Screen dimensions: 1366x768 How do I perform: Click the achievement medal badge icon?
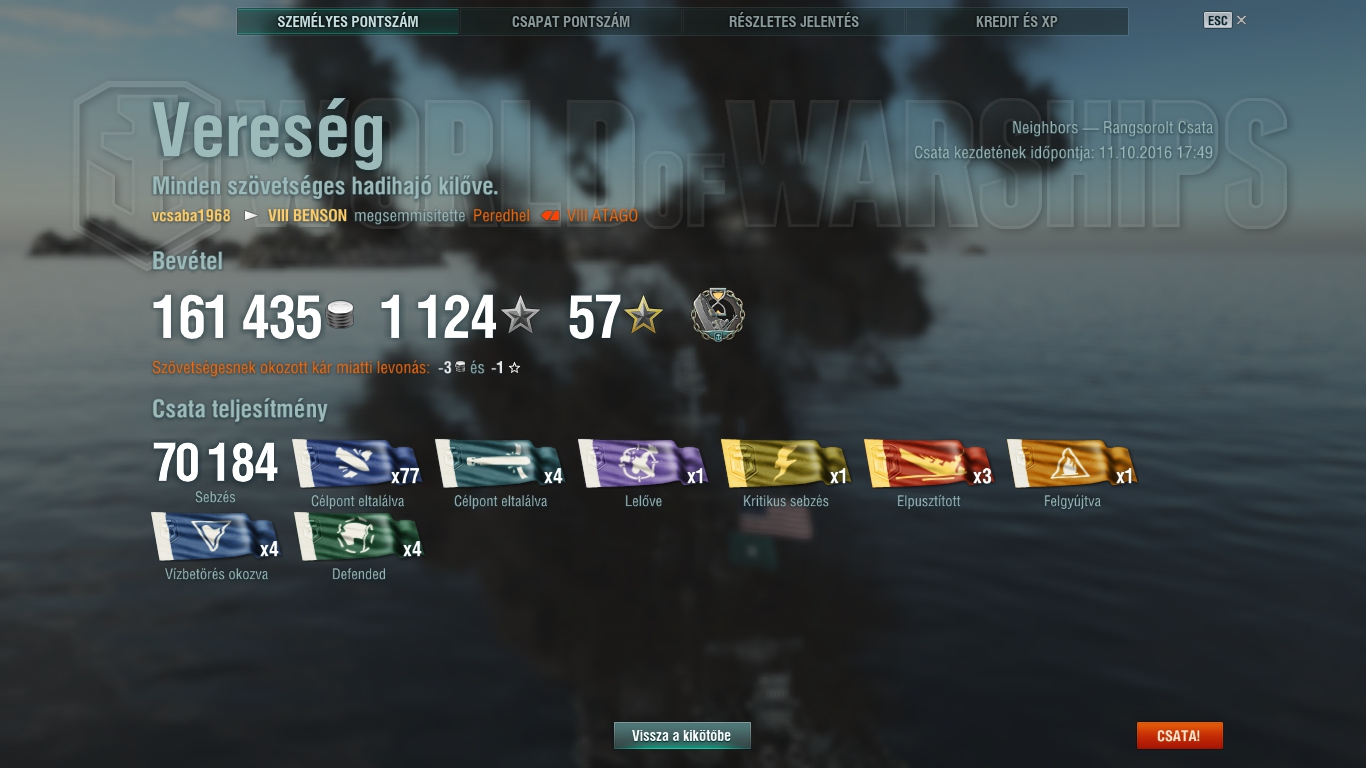[x=717, y=316]
